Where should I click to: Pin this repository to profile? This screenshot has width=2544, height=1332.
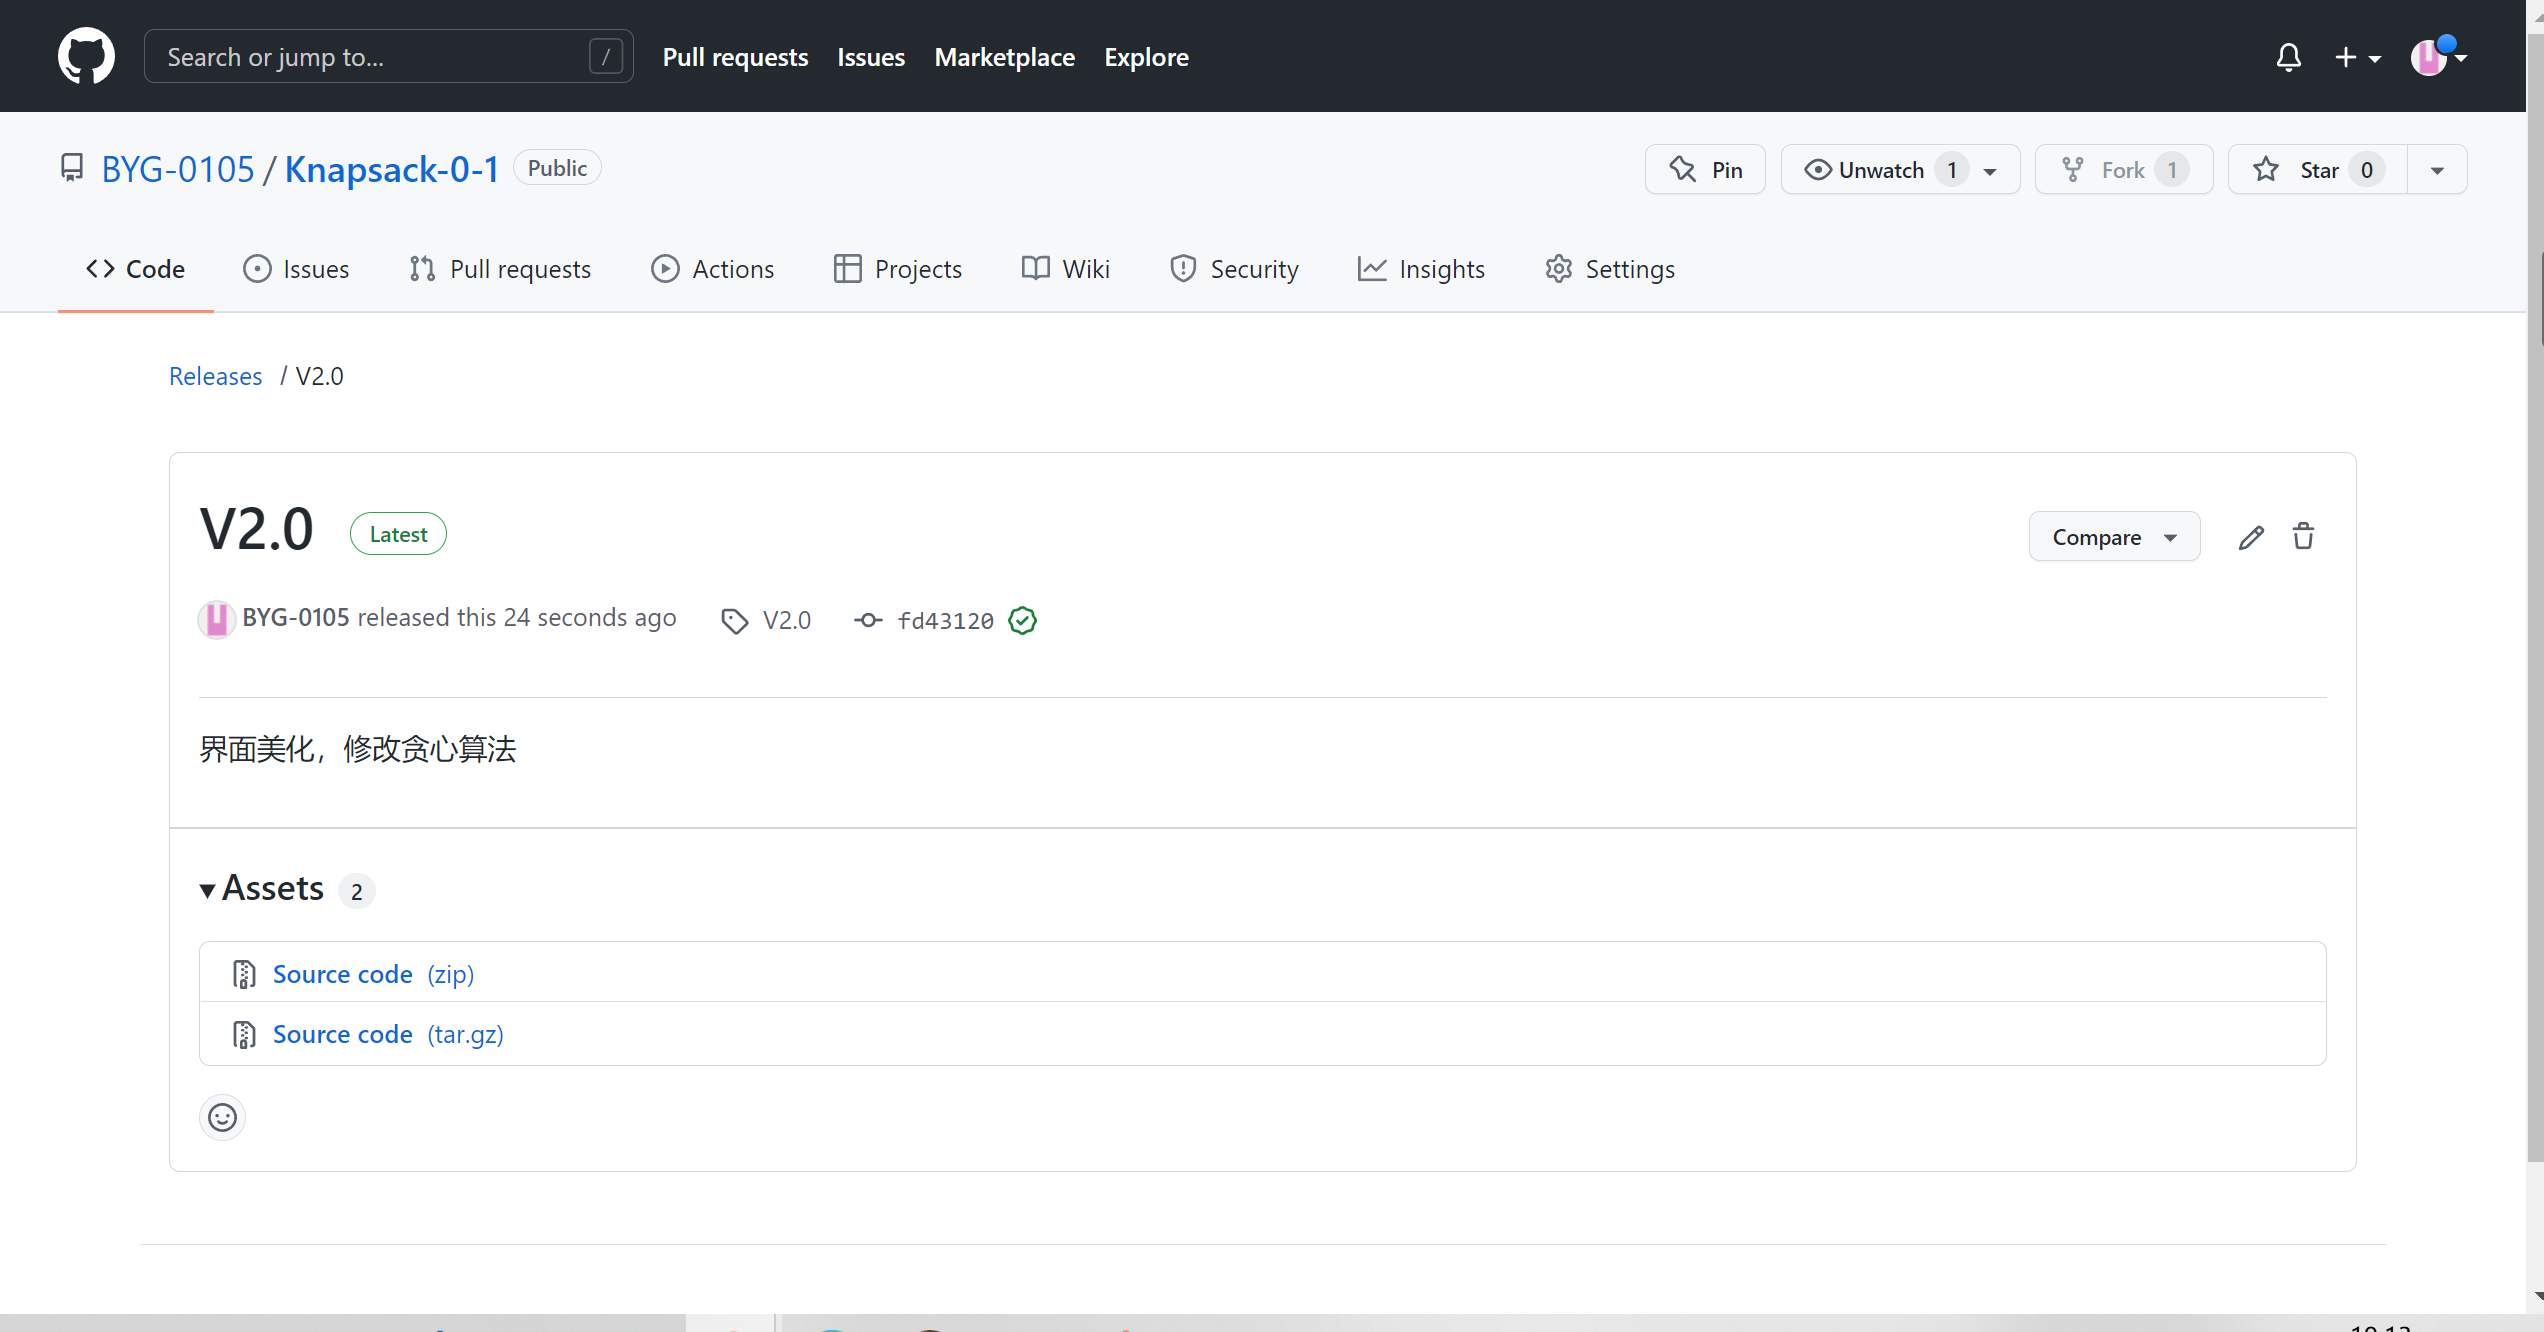[x=1706, y=170]
